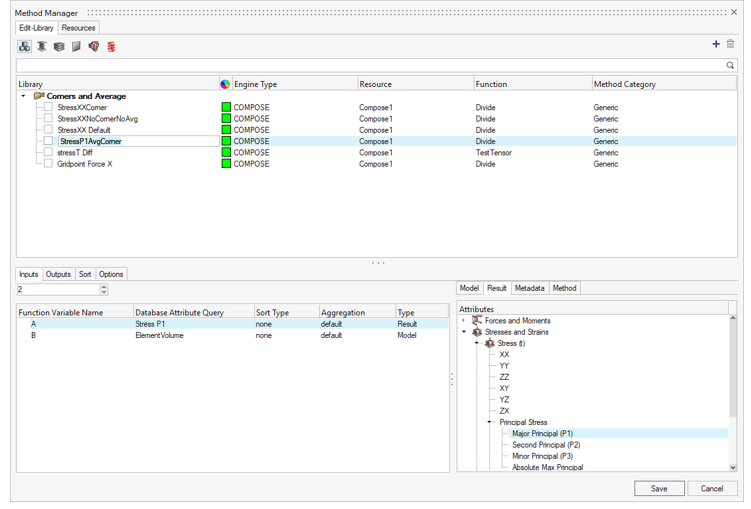
Task: Click the trash icon to delete method
Action: pyautogui.click(x=730, y=44)
